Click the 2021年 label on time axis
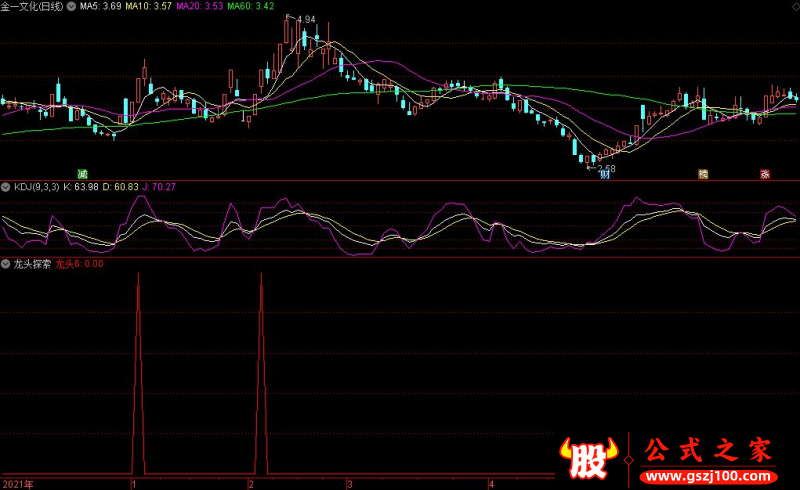This screenshot has height=490, width=800. click(x=17, y=484)
